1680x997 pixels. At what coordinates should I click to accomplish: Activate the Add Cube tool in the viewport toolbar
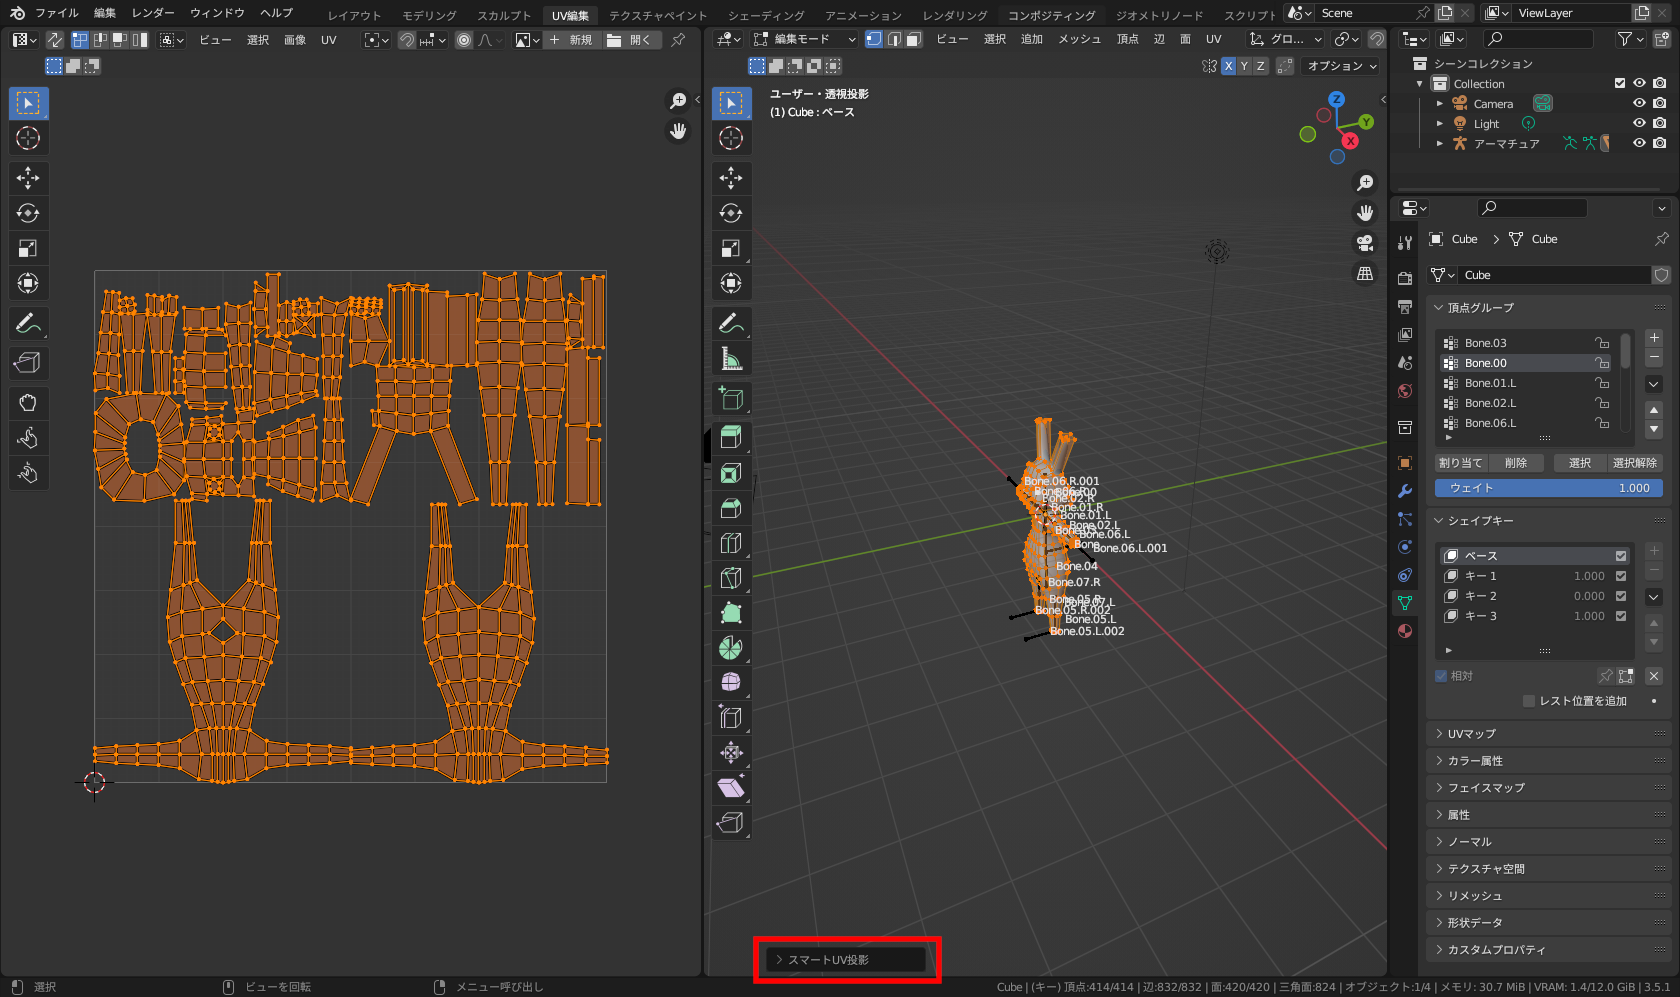click(731, 398)
